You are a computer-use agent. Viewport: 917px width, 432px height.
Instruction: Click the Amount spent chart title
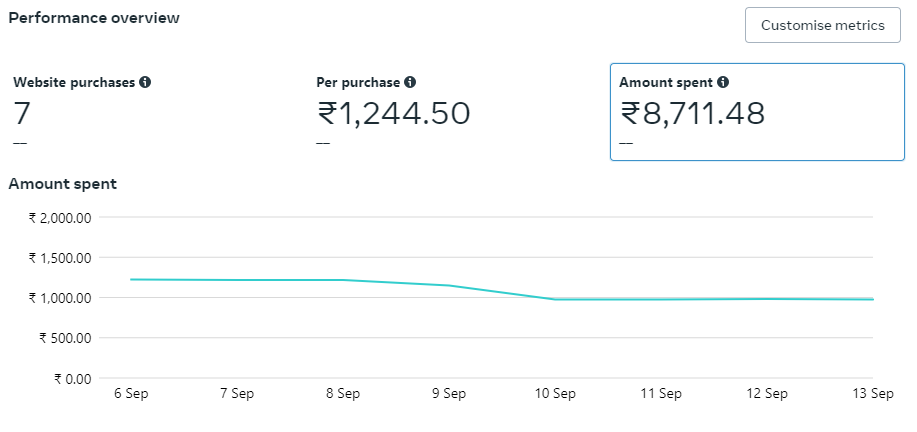(x=62, y=184)
